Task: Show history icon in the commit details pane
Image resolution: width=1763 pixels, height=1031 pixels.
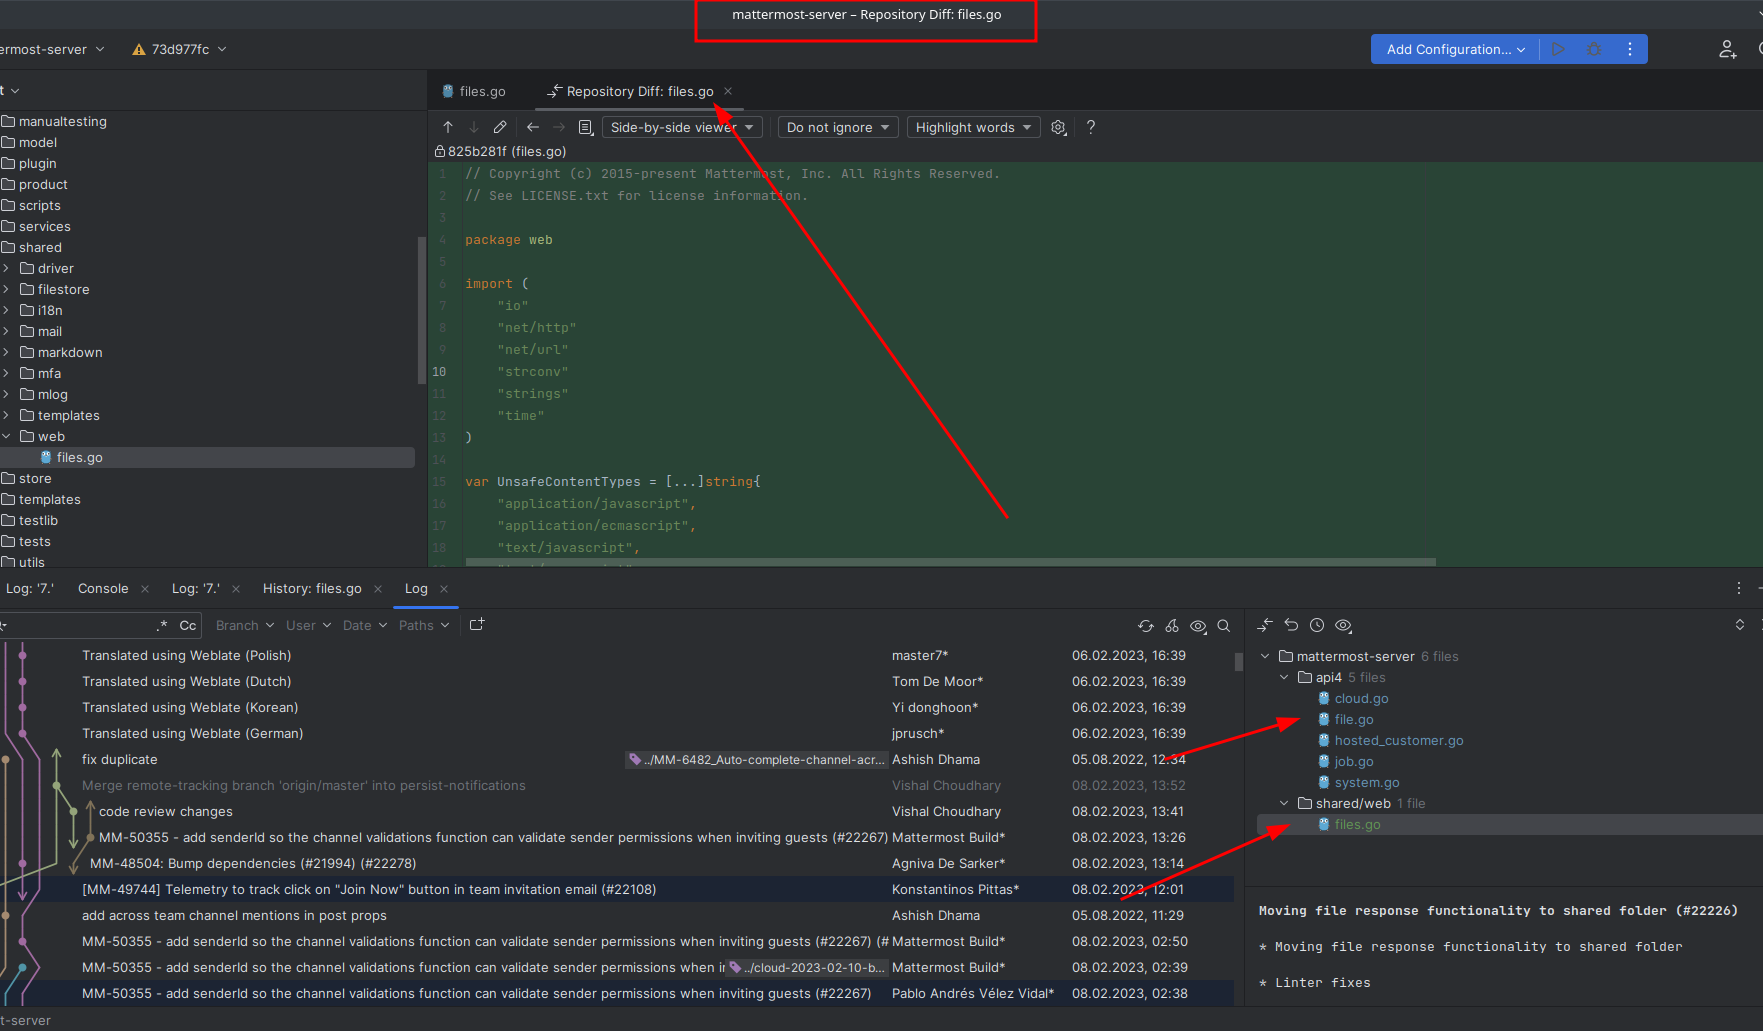Action: [1316, 625]
